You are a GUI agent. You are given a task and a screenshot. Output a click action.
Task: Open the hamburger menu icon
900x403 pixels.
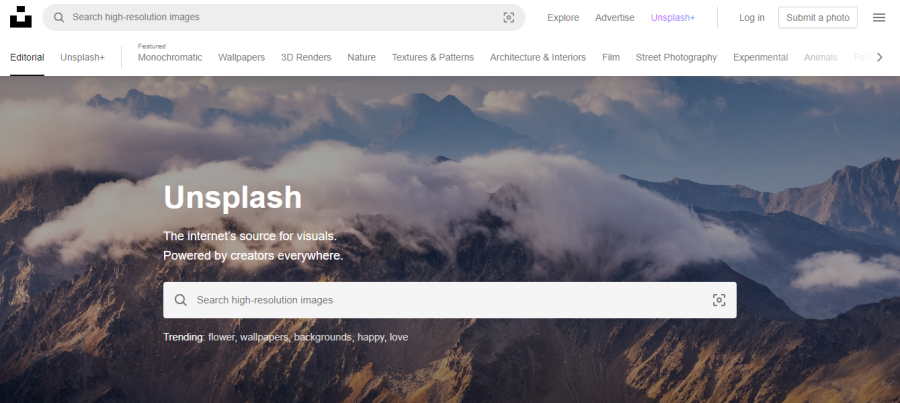tap(879, 17)
